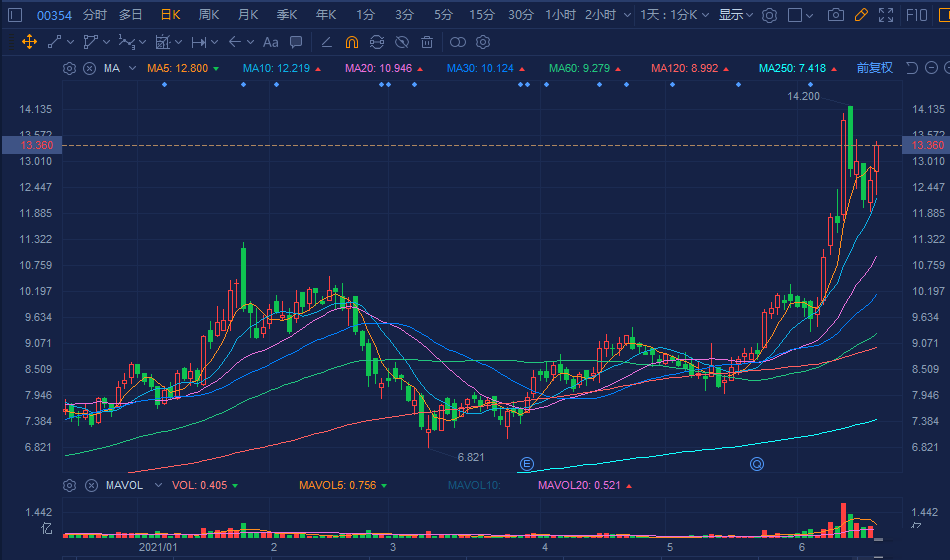Click the text annotation 'Aa' tool
This screenshot has width=950, height=560.
pyautogui.click(x=270, y=42)
